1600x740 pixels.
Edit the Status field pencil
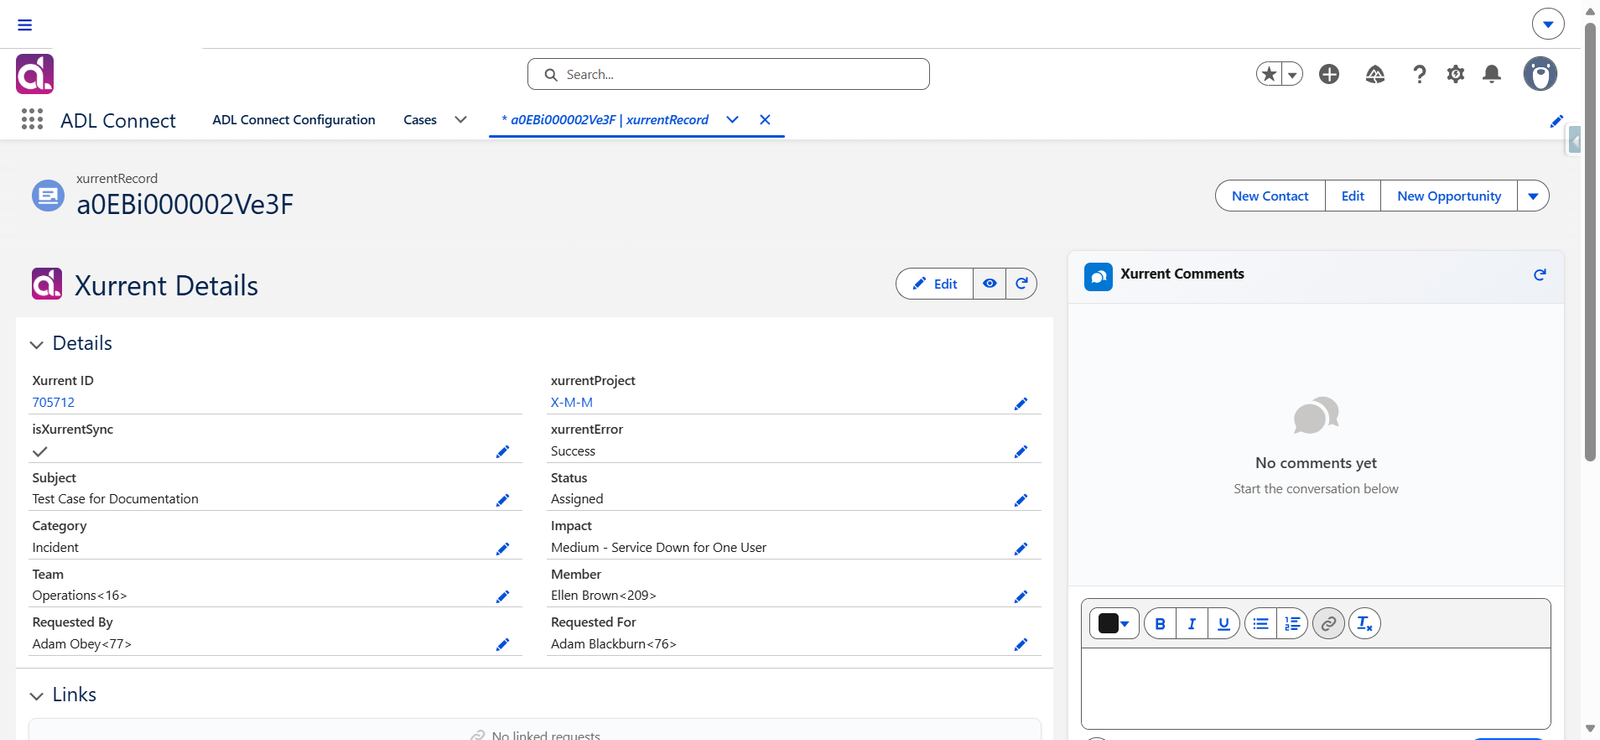(1021, 499)
